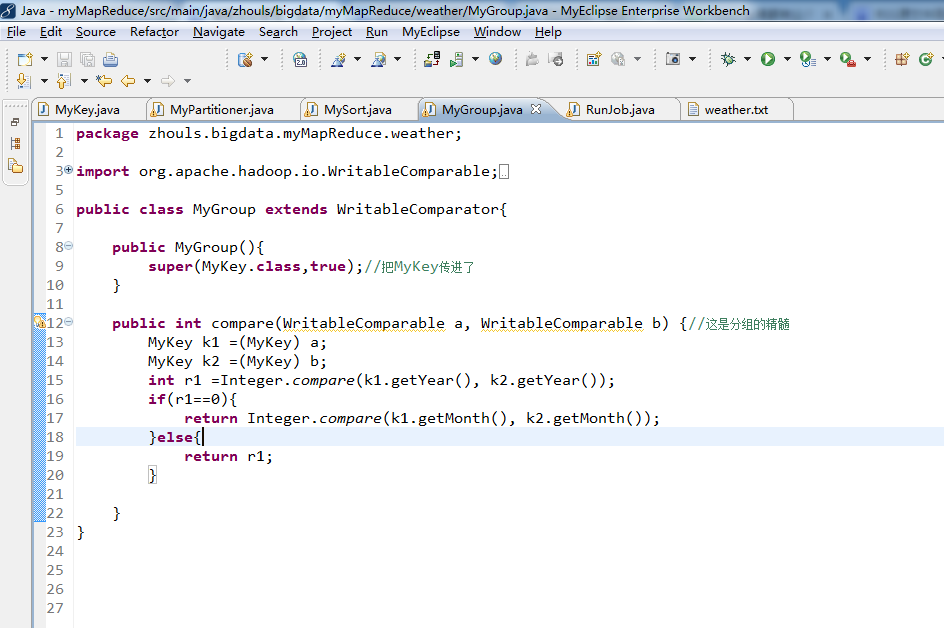Click the deploy server application icon
The height and width of the screenshot is (628, 944).
pos(432,59)
